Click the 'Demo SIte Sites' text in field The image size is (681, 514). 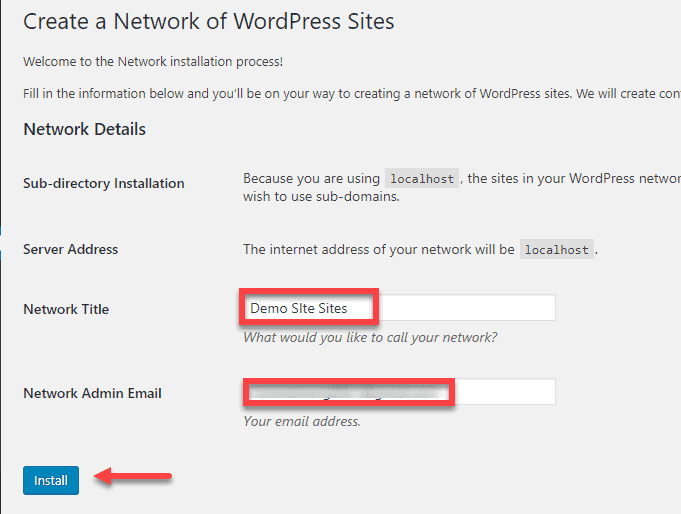click(x=299, y=308)
